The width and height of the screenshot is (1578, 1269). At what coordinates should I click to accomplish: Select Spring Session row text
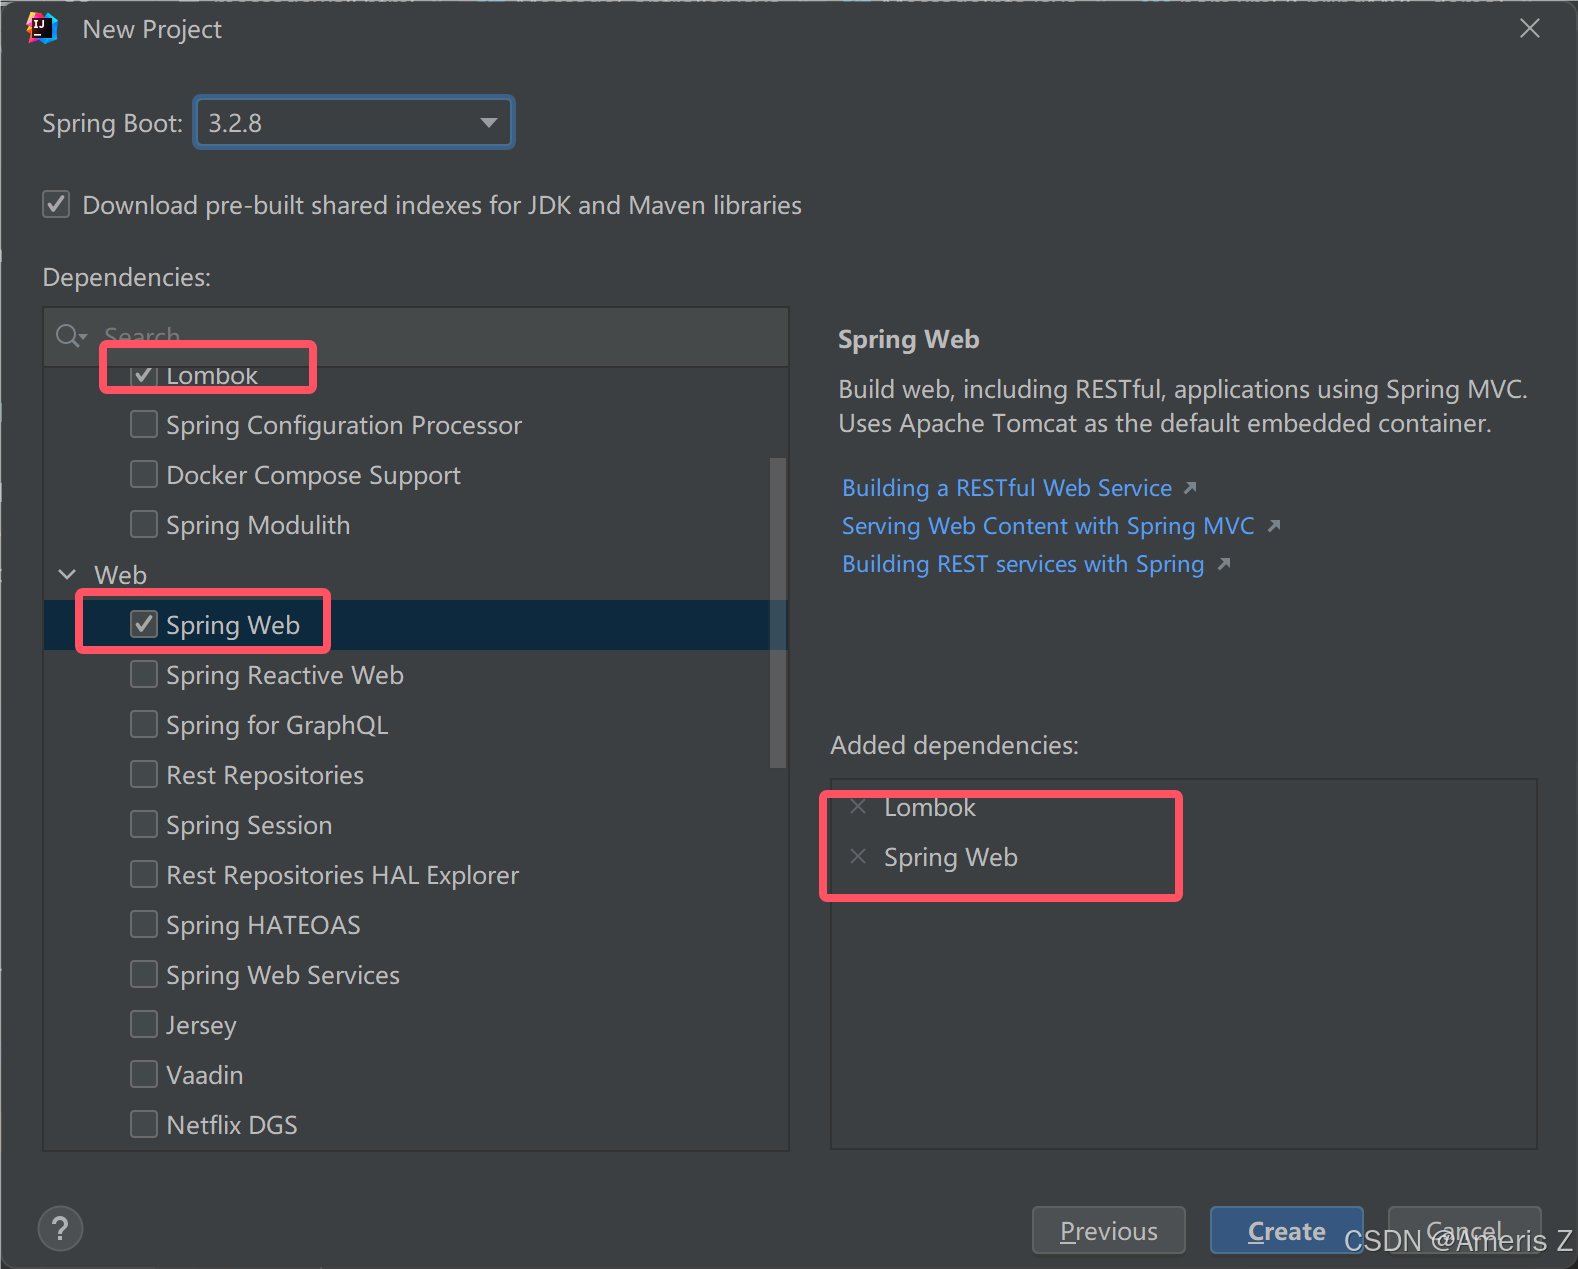click(249, 825)
